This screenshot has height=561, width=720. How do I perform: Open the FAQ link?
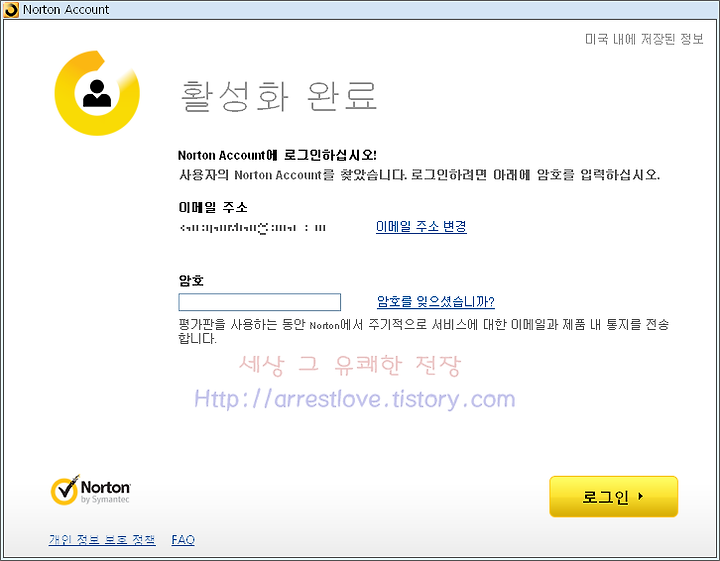point(183,539)
